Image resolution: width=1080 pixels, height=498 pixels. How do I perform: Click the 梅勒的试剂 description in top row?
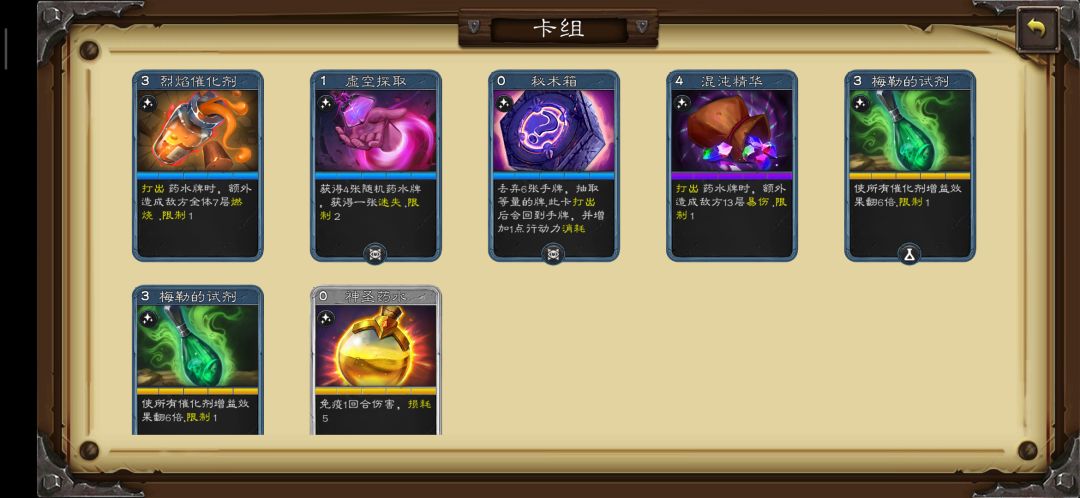[x=909, y=195]
